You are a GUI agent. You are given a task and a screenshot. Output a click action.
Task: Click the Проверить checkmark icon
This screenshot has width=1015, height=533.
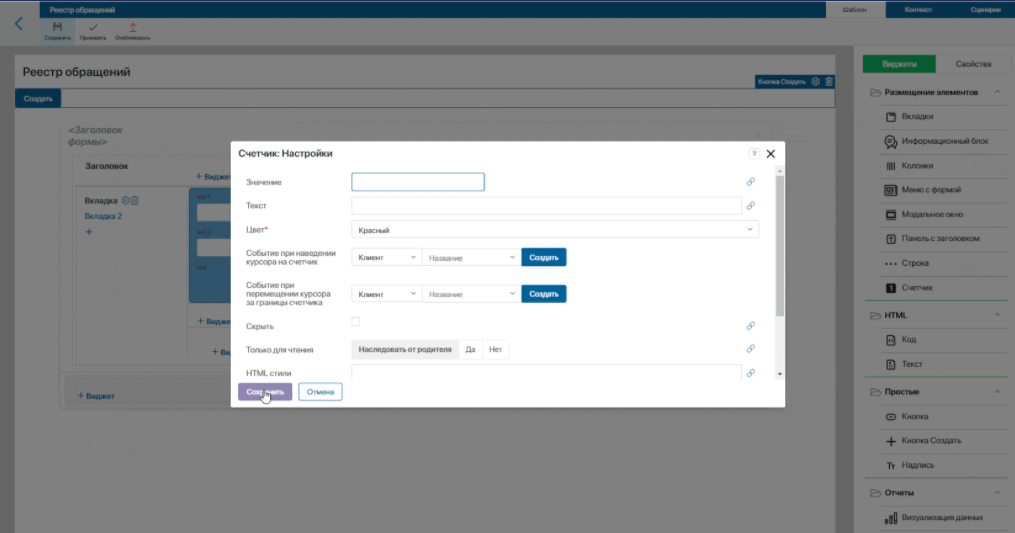point(93,27)
